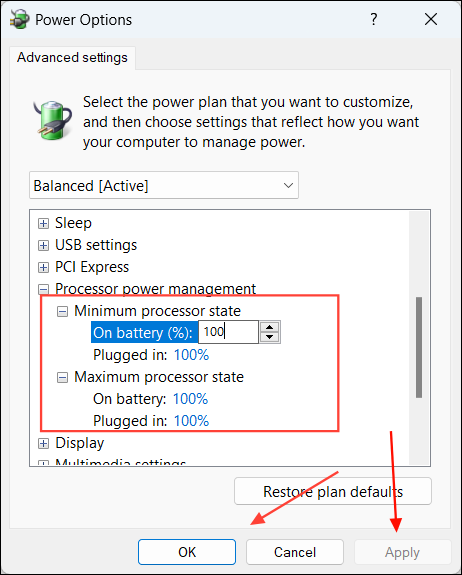Expand the USB settings node

click(x=43, y=245)
